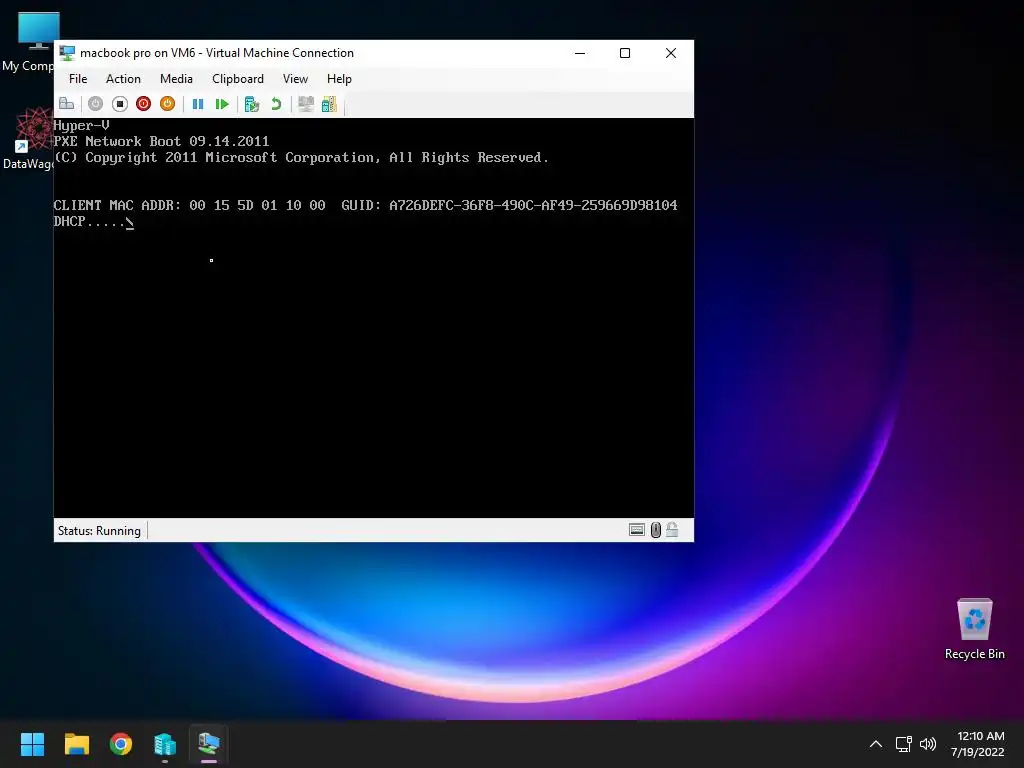The height and width of the screenshot is (768, 1024).
Task: Save VM state with orange power icon
Action: pyautogui.click(x=167, y=104)
